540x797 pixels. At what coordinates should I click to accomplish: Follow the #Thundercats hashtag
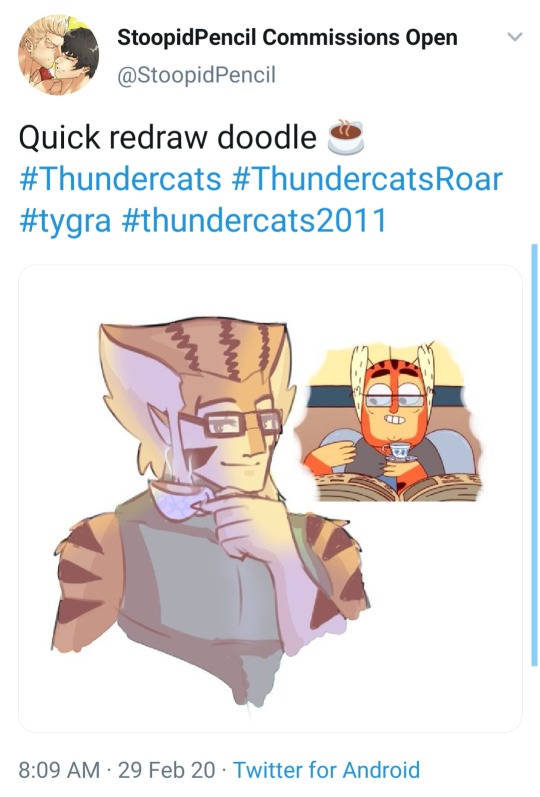[x=121, y=179]
